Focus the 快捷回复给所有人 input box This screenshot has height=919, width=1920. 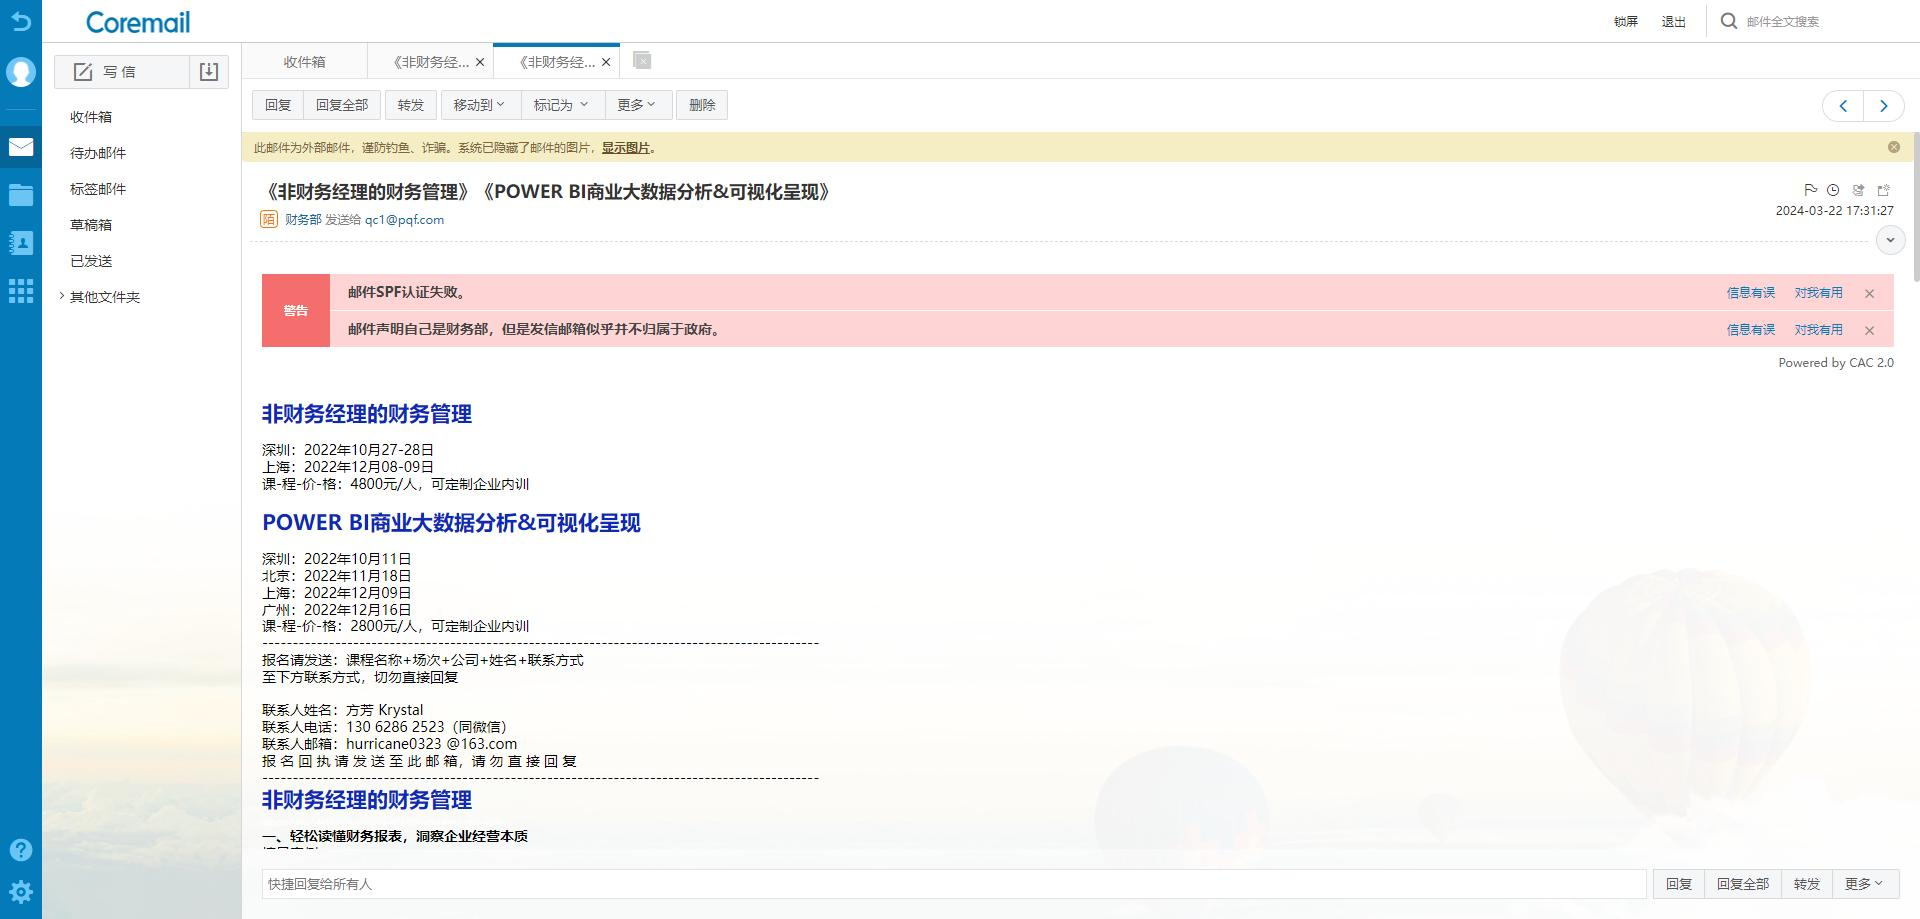pyautogui.click(x=954, y=884)
